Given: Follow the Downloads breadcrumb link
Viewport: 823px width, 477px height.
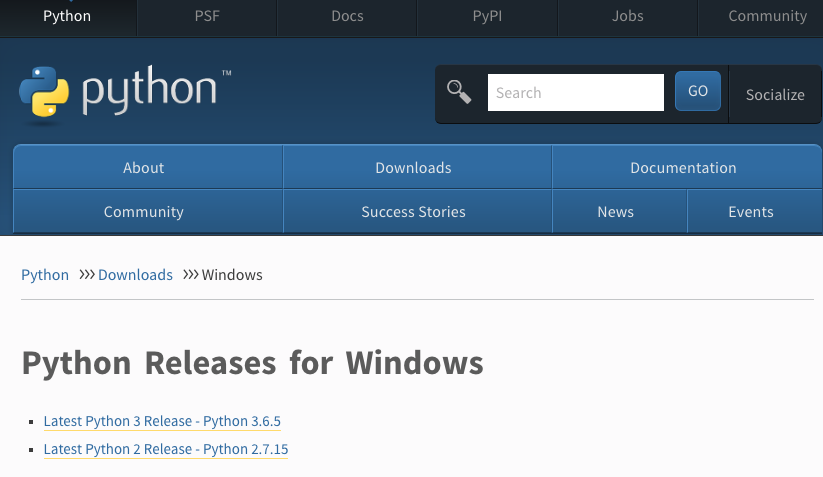Looking at the screenshot, I should [135, 275].
